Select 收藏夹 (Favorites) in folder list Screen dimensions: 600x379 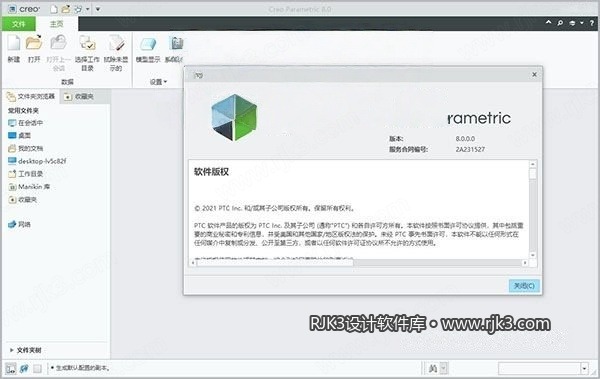point(23,199)
